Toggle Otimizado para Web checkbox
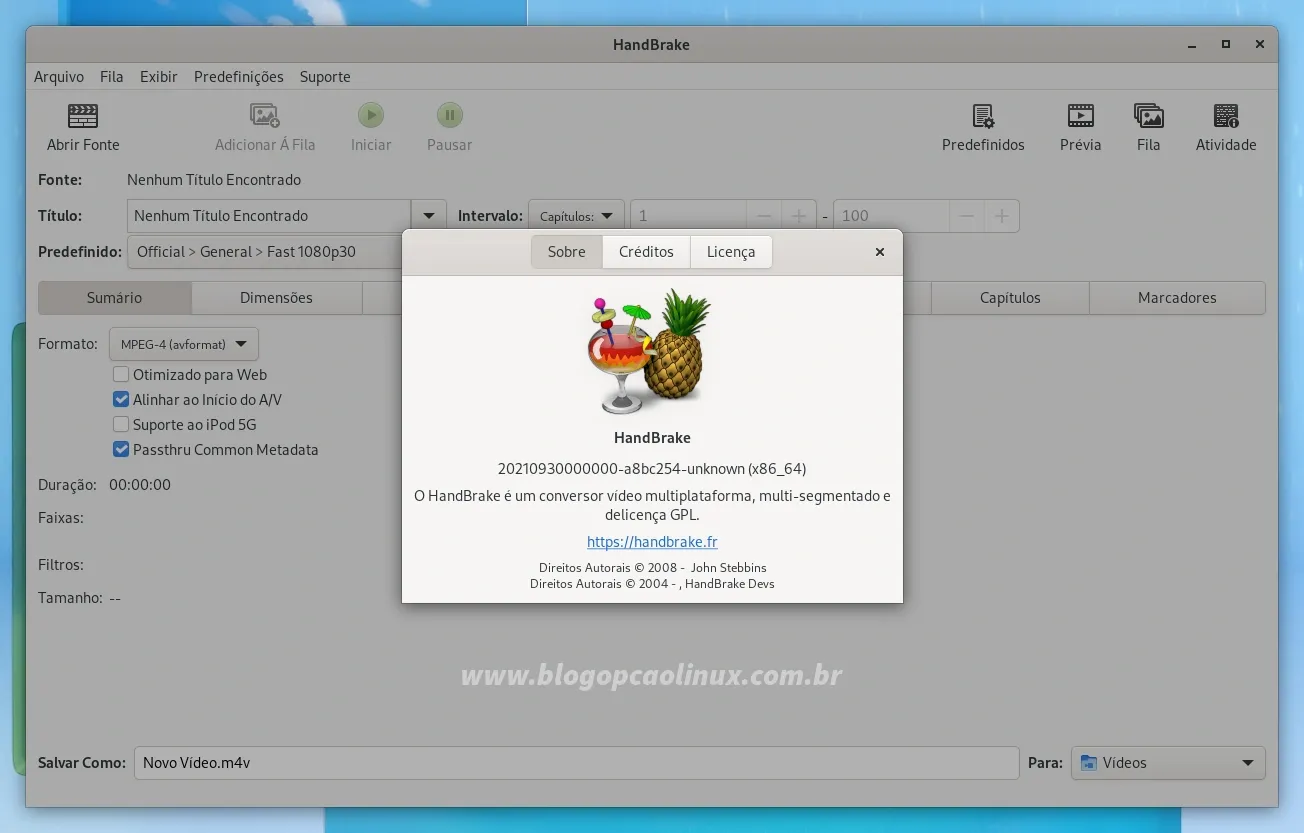Image resolution: width=1304 pixels, height=833 pixels. coord(121,375)
